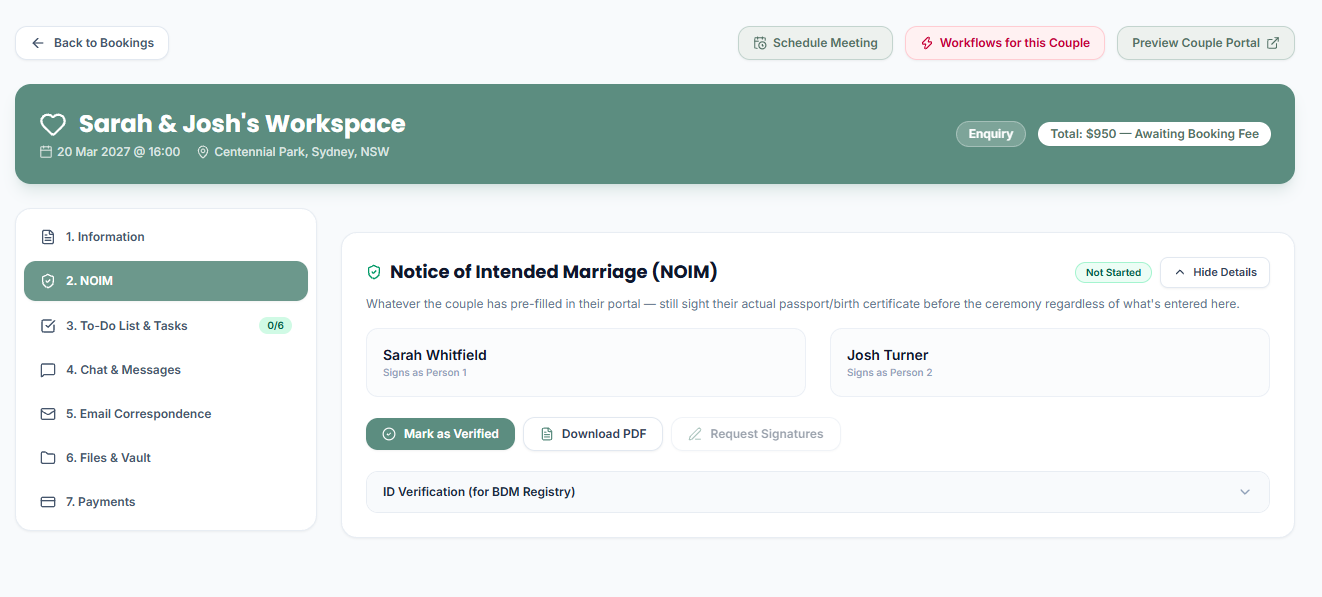Screen dimensions: 1322x597
Task: Click Schedule Meeting button
Action: pyautogui.click(x=815, y=43)
